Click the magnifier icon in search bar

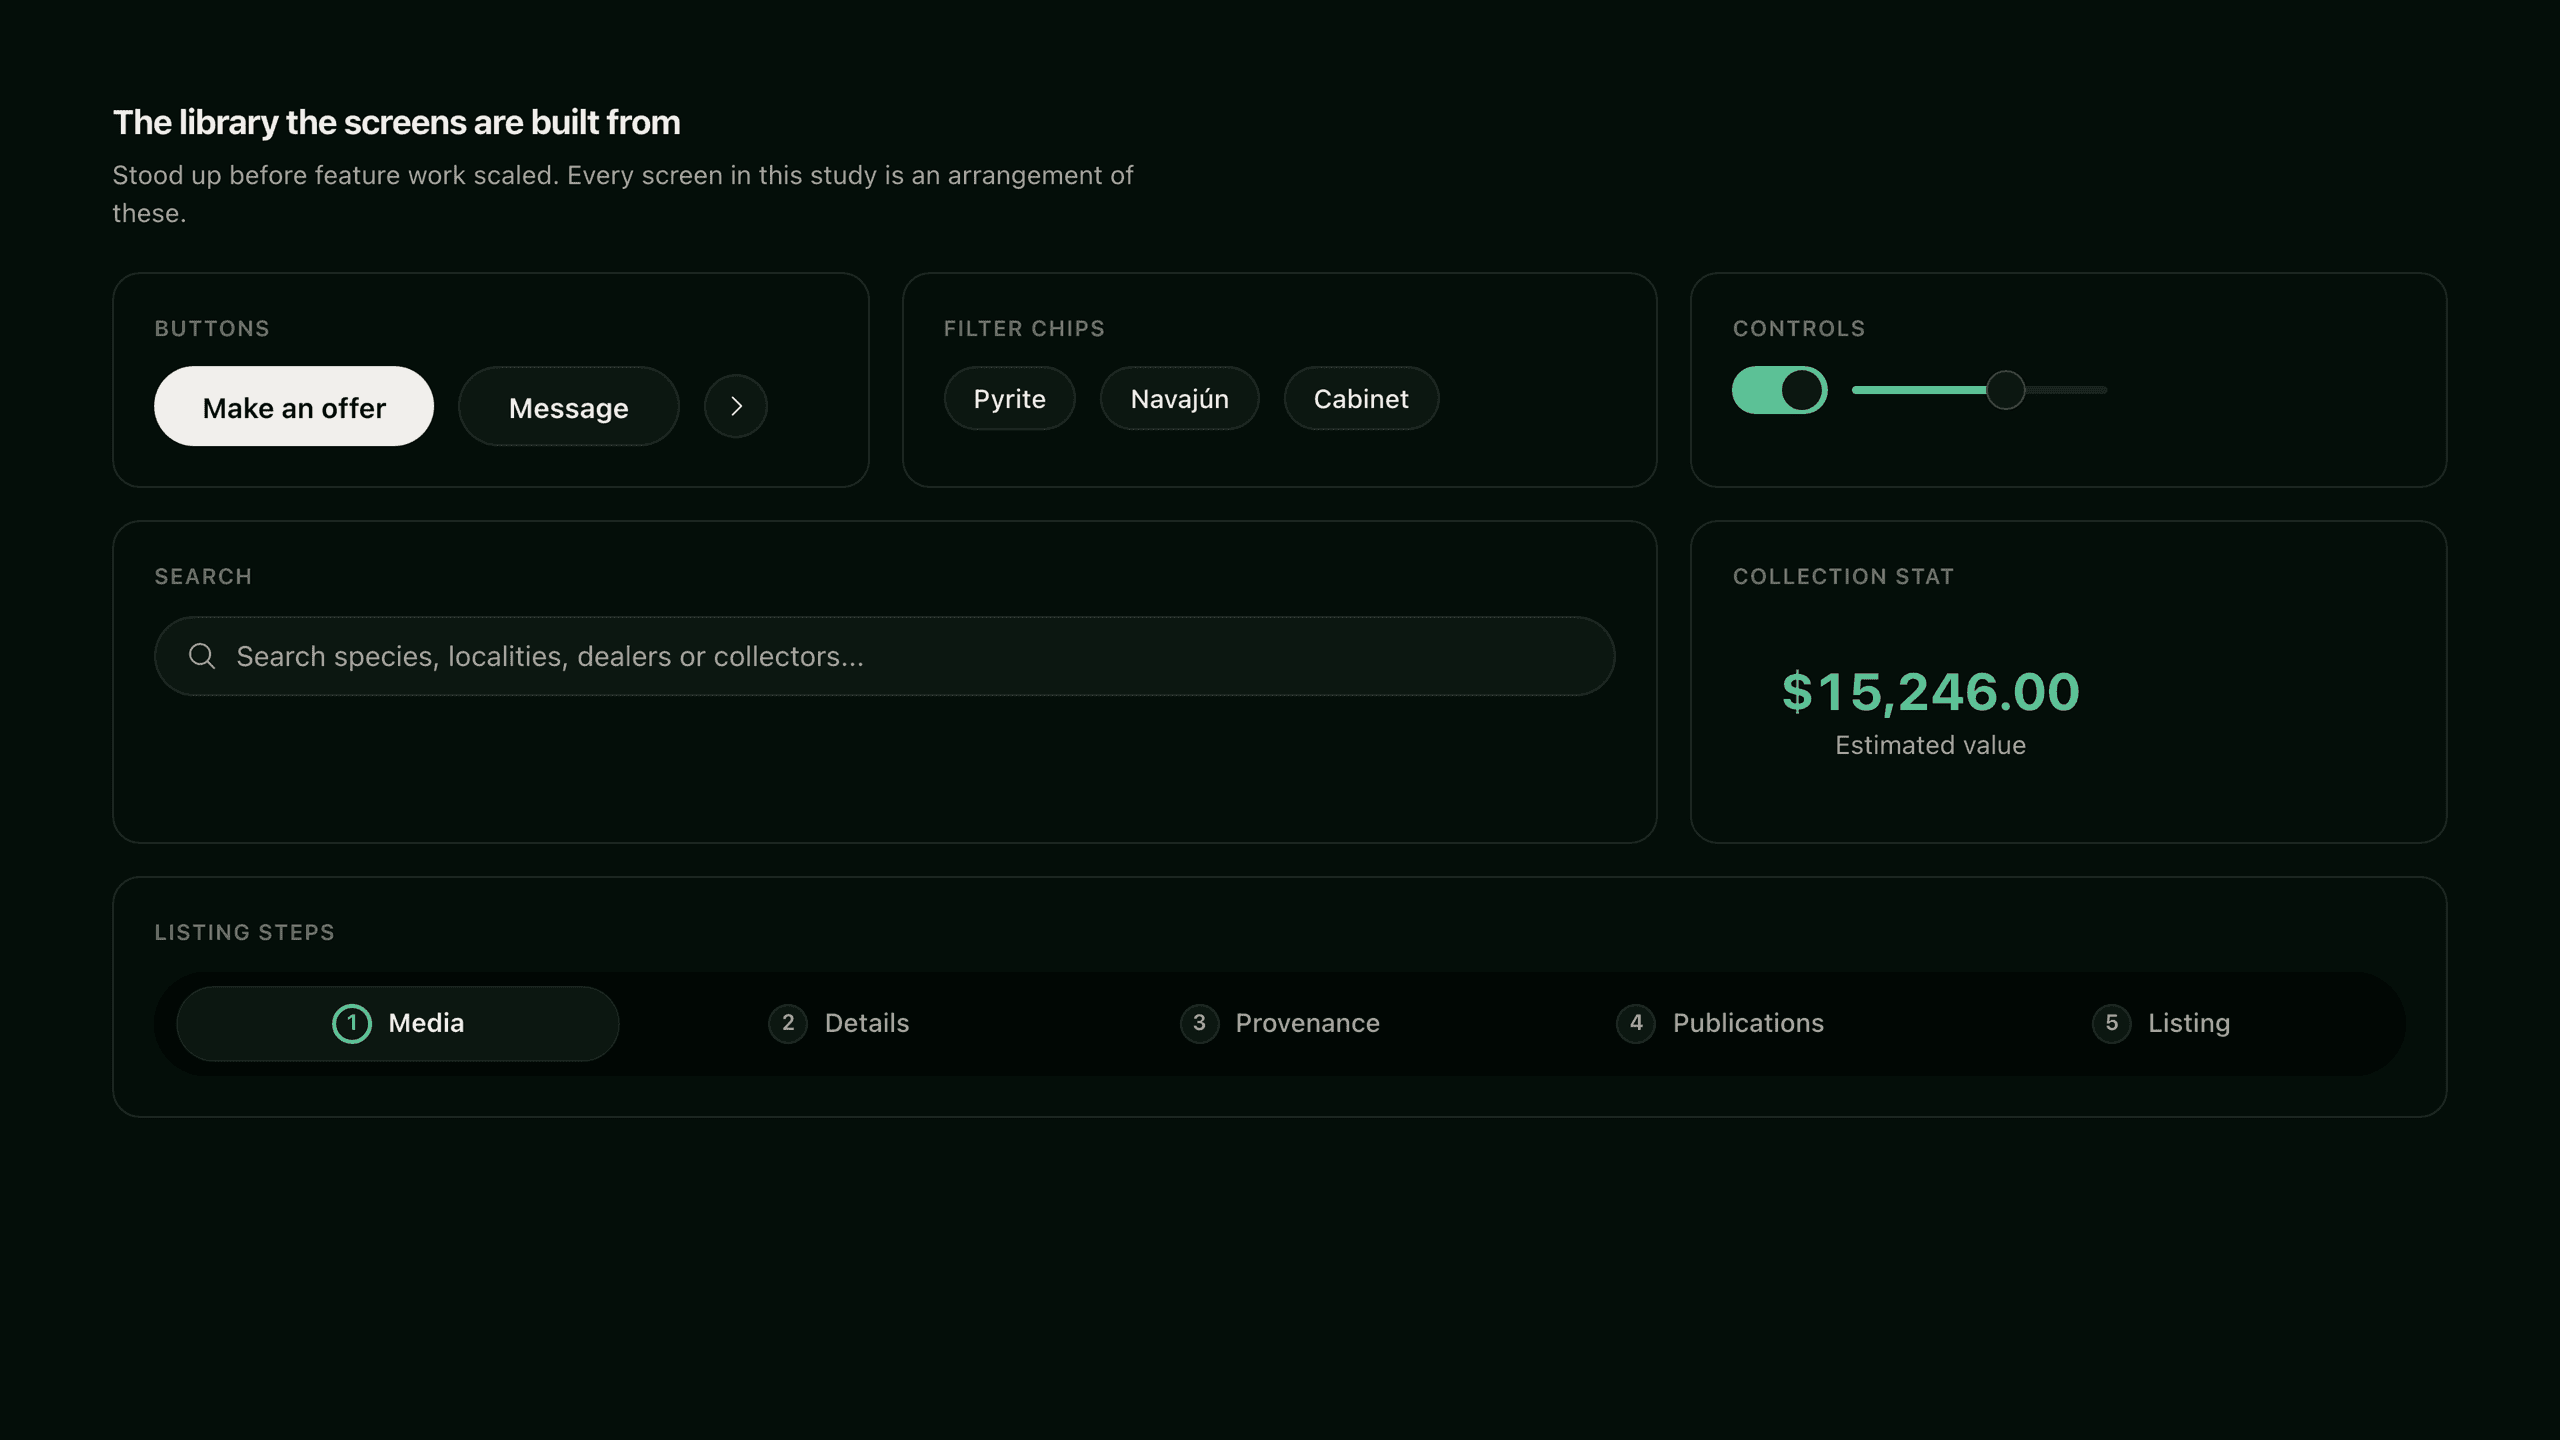coord(202,656)
